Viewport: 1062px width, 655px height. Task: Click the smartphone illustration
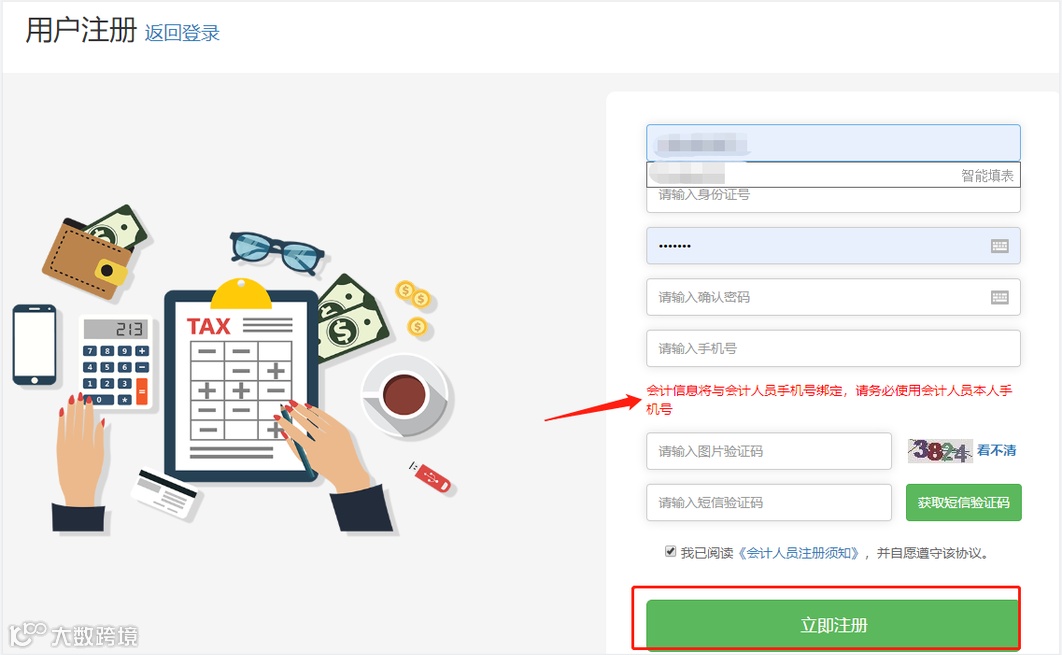click(35, 345)
